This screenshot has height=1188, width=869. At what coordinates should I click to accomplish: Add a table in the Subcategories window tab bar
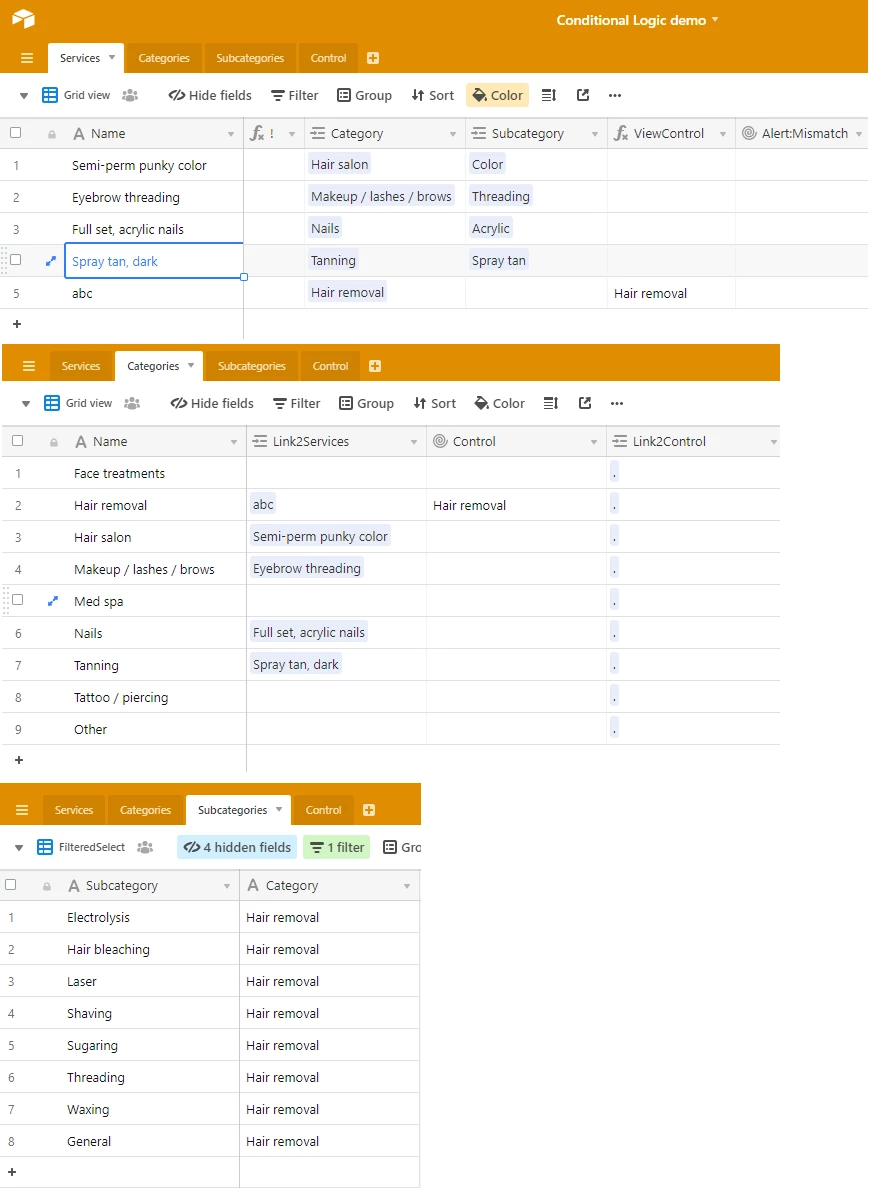pos(369,810)
